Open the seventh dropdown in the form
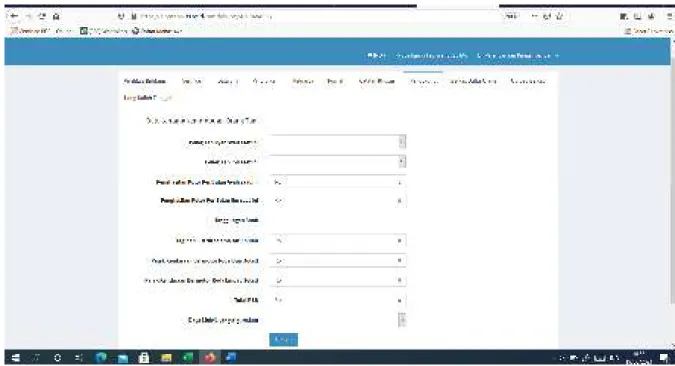Image resolution: width=675 pixels, height=366 pixels. [338, 280]
